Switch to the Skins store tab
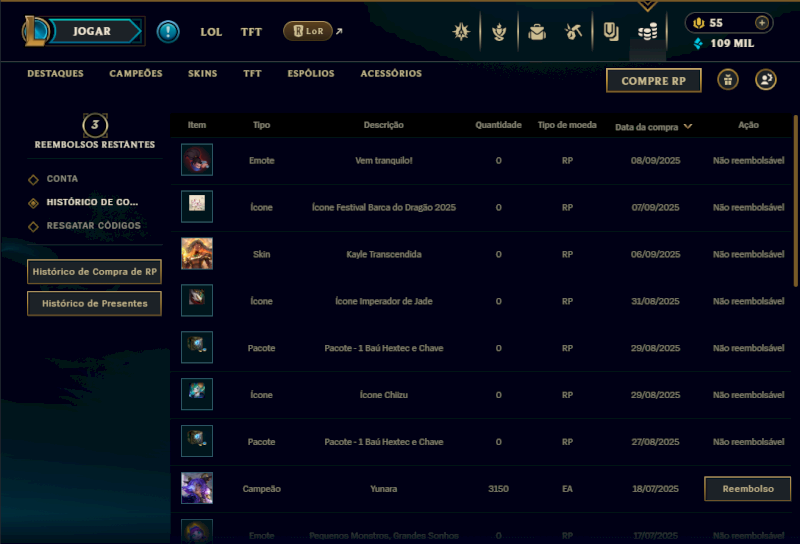This screenshot has height=544, width=800. tap(202, 74)
